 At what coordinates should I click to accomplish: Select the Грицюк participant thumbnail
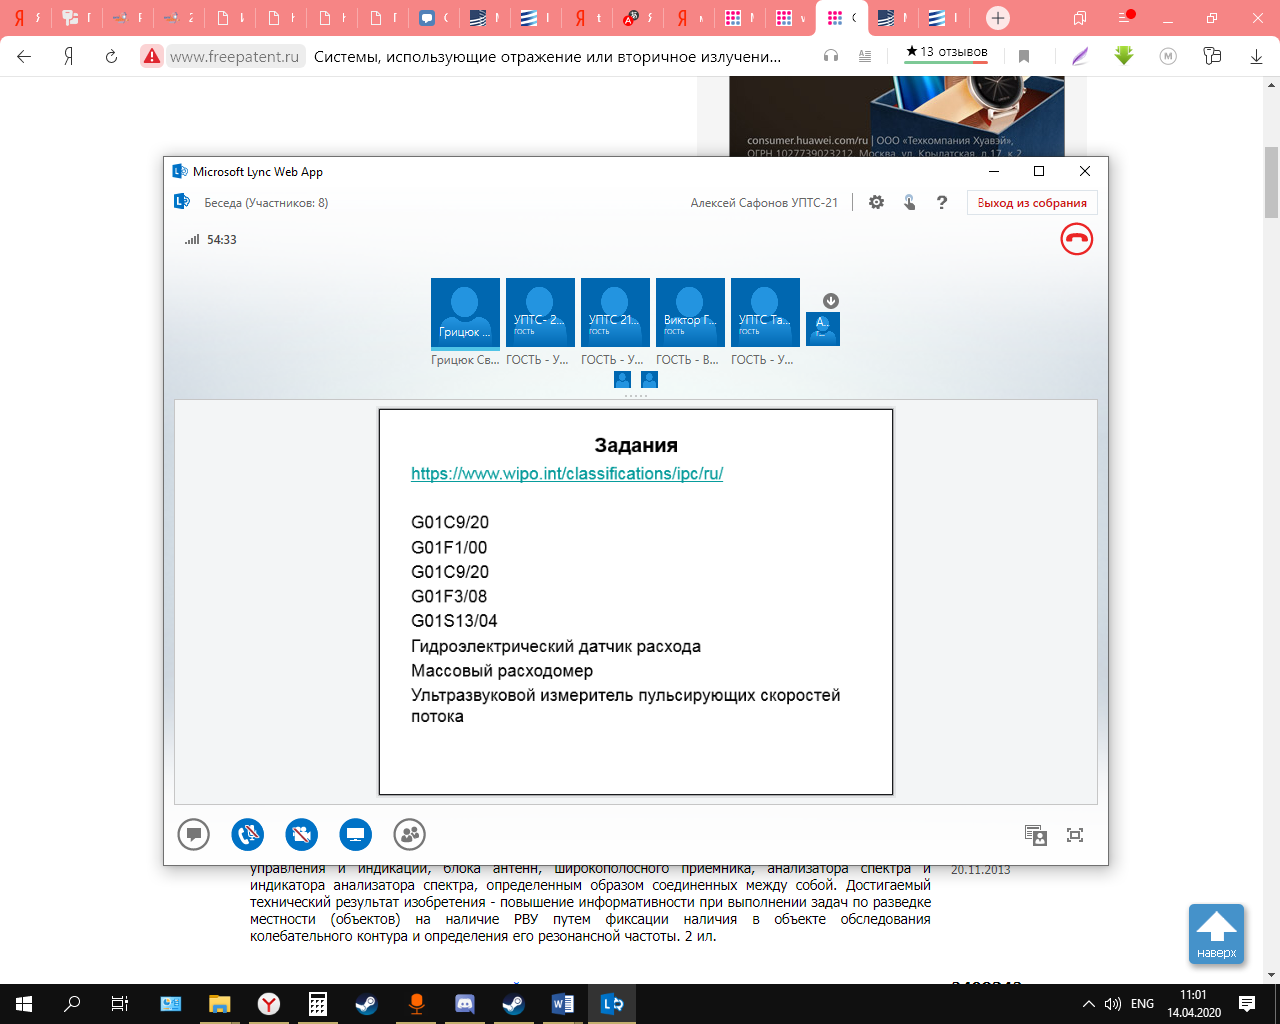[x=465, y=313]
